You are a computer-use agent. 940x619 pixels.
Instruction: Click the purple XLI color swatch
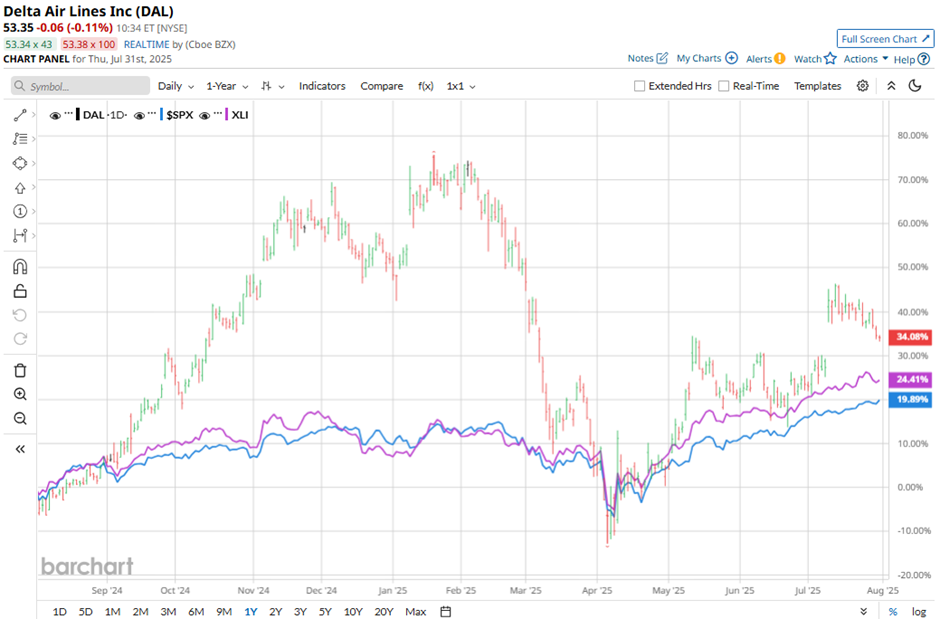coord(227,115)
